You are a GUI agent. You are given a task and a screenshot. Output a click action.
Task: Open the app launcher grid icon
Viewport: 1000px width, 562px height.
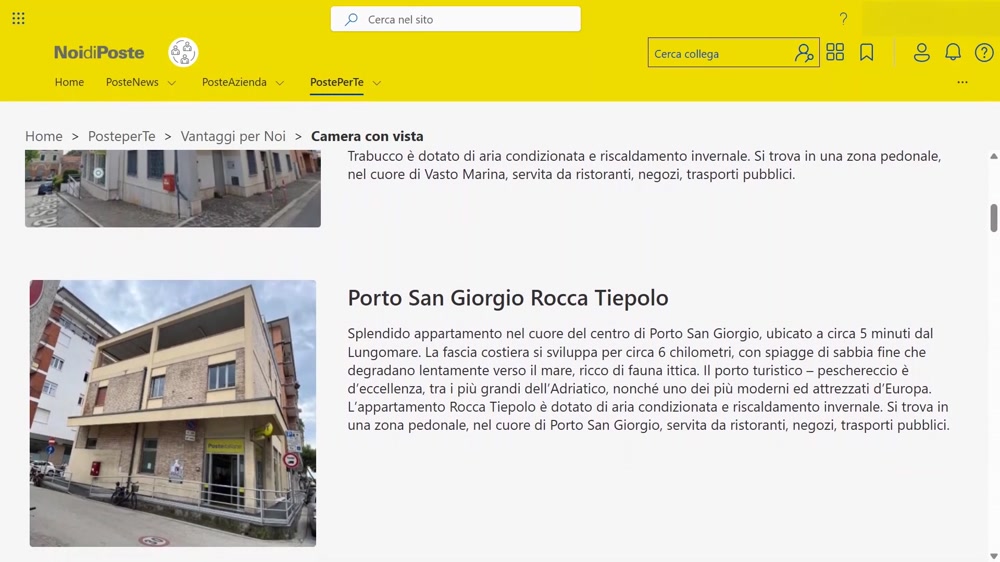tap(18, 18)
